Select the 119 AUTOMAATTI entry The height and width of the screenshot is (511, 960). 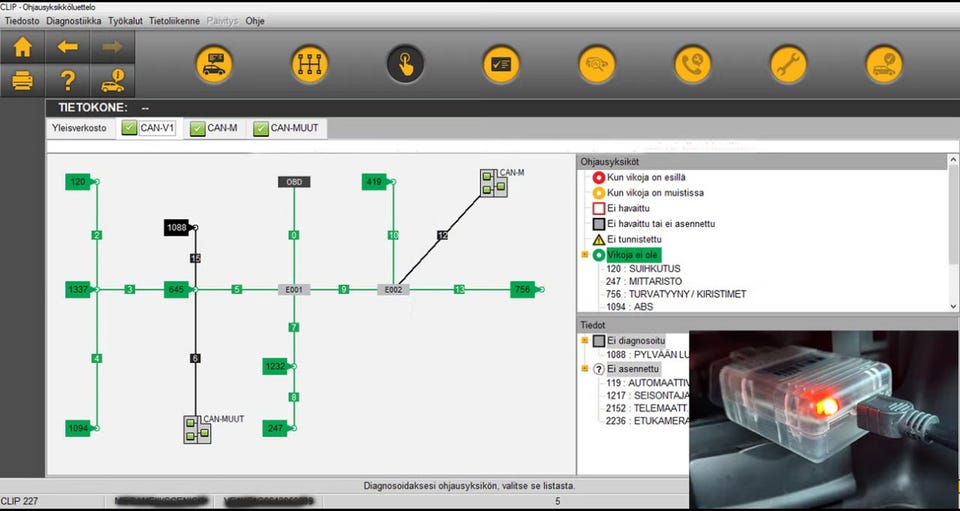click(x=648, y=383)
